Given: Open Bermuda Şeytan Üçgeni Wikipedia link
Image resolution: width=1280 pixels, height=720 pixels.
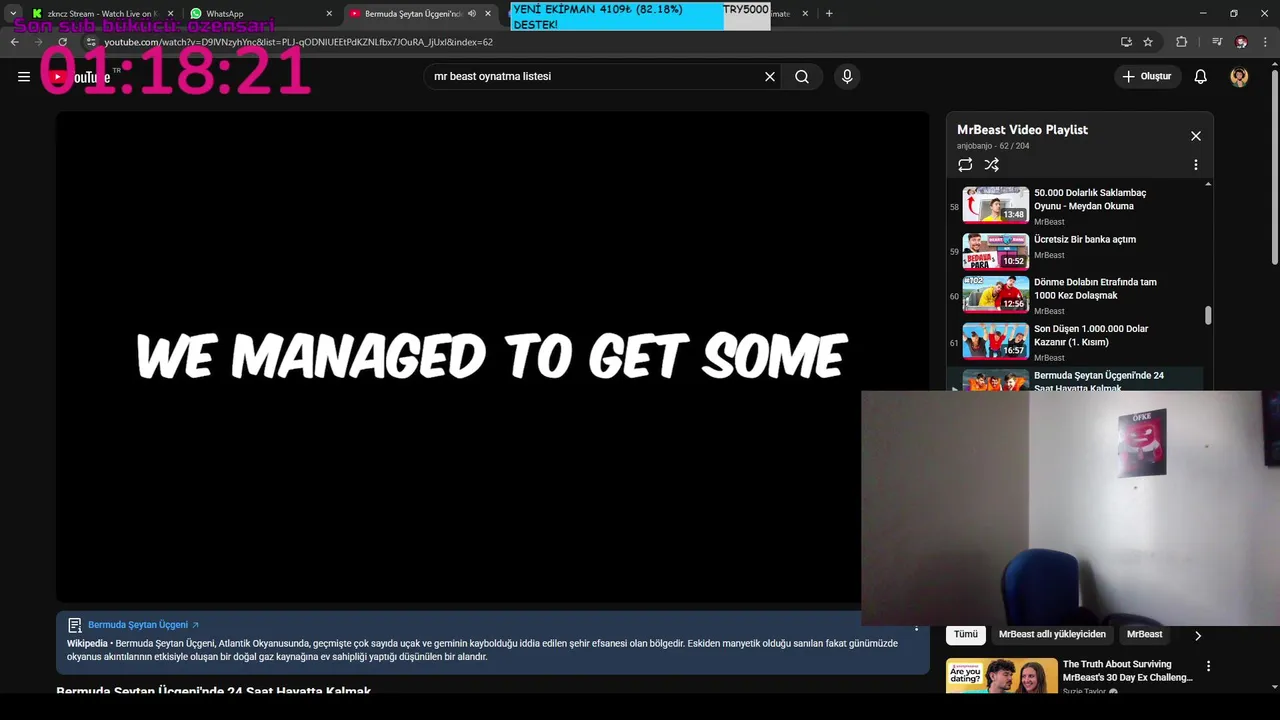Looking at the screenshot, I should pyautogui.click(x=143, y=625).
